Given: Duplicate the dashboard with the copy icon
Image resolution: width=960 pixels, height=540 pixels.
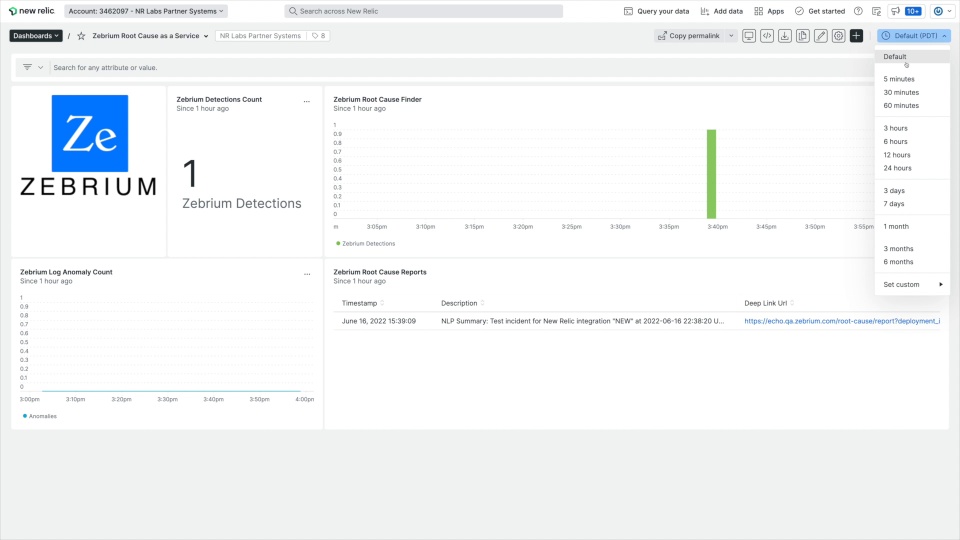Looking at the screenshot, I should 803,36.
